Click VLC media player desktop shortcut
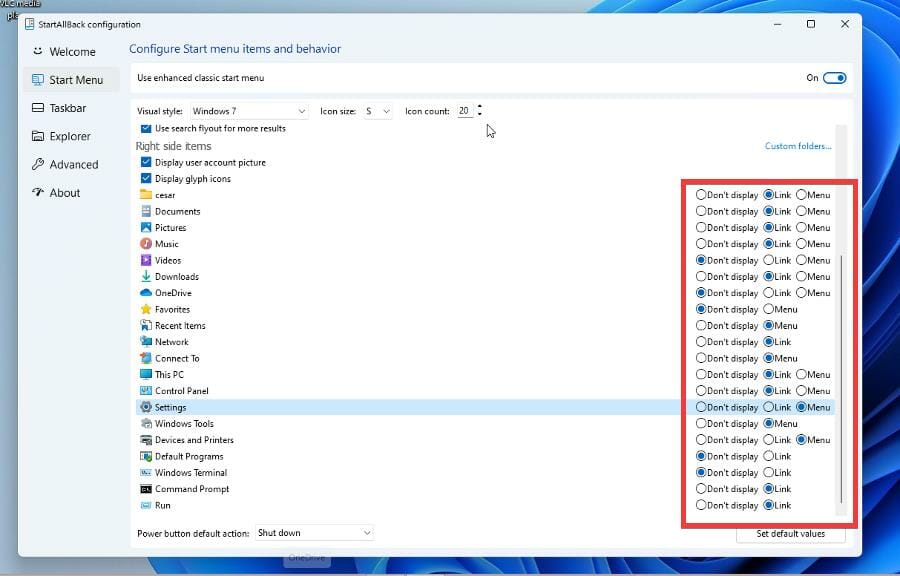900x576 pixels. (x=20, y=8)
